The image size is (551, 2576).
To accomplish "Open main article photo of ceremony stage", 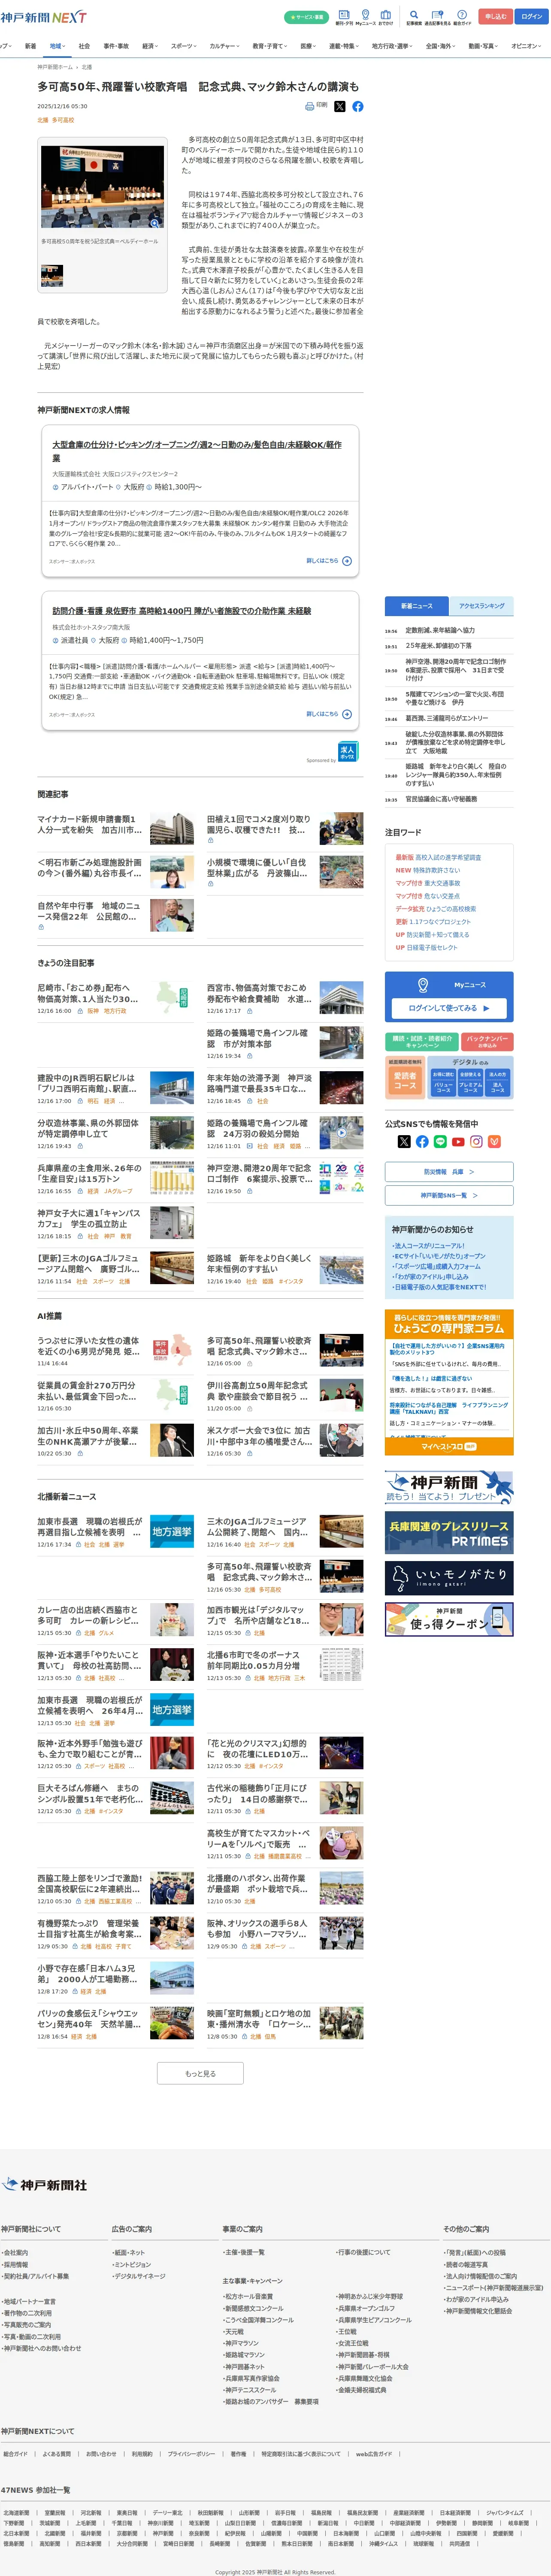I will tap(103, 188).
